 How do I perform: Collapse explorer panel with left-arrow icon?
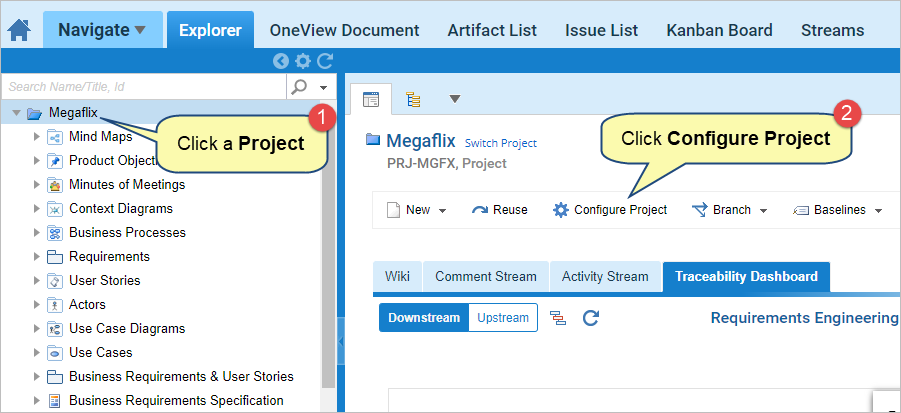pos(280,61)
